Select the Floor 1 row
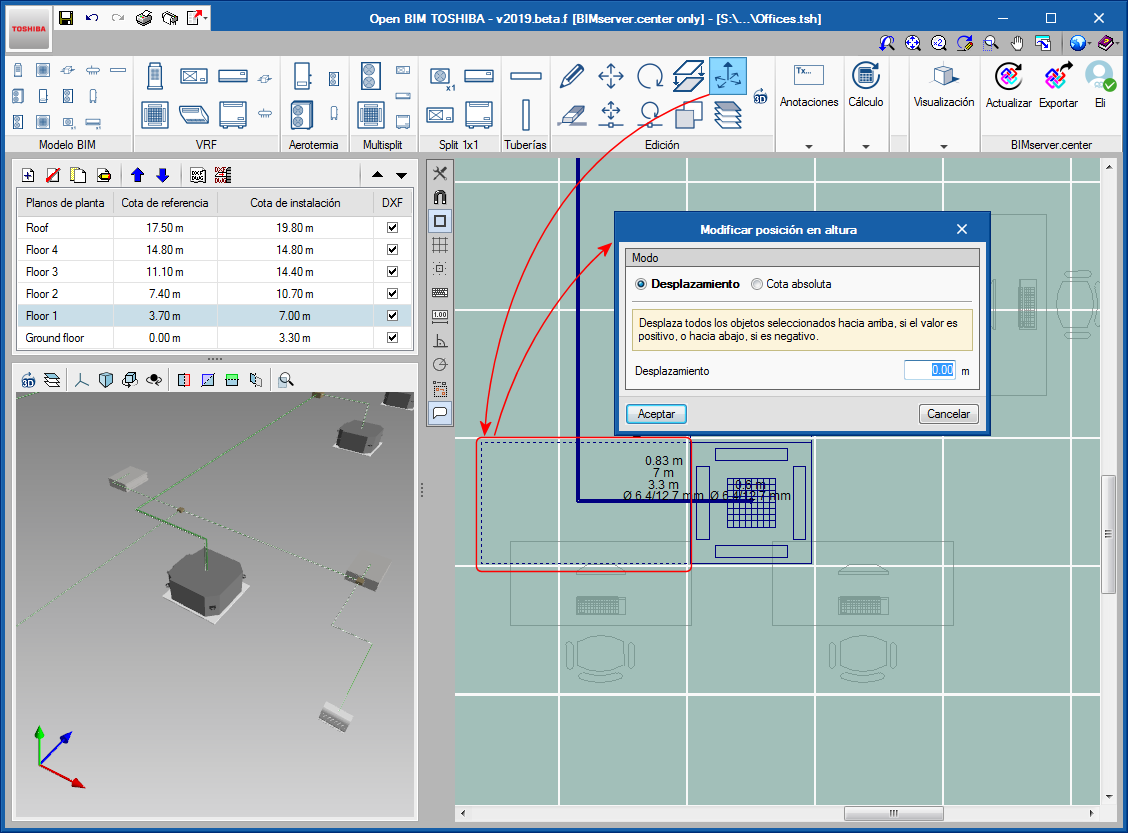Viewport: 1128px width, 833px height. click(214, 316)
